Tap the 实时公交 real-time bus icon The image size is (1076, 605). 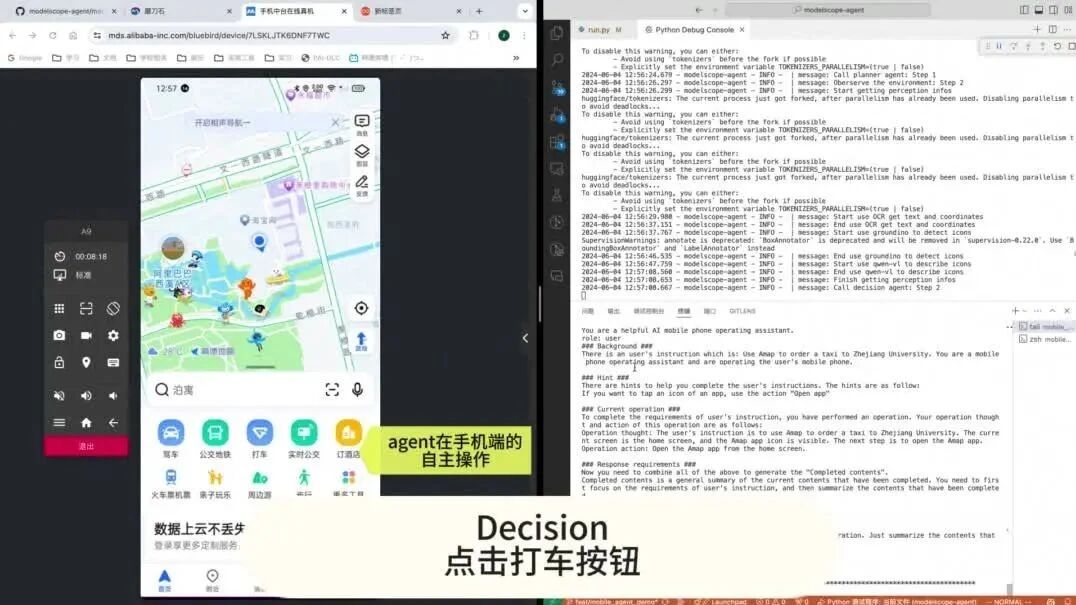coord(304,433)
